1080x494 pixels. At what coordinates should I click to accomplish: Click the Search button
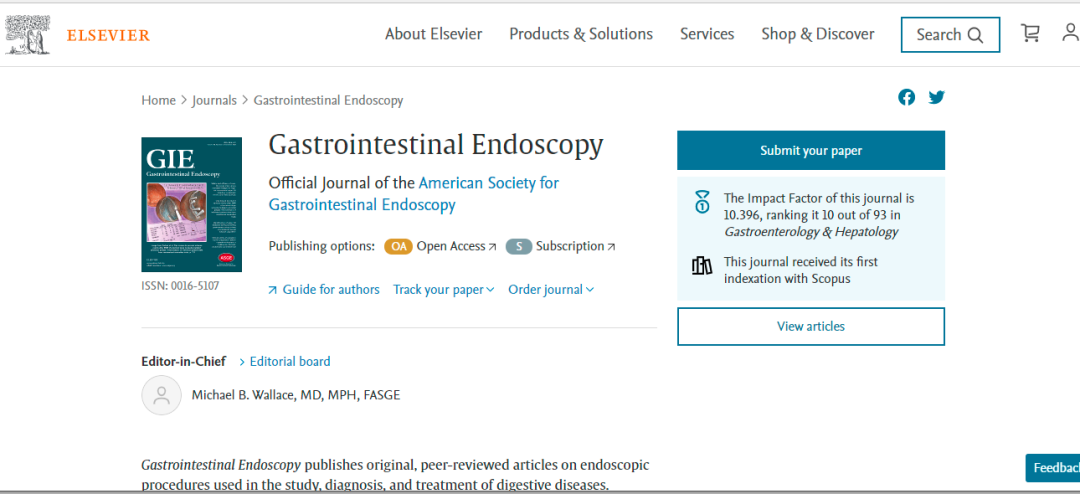[949, 35]
